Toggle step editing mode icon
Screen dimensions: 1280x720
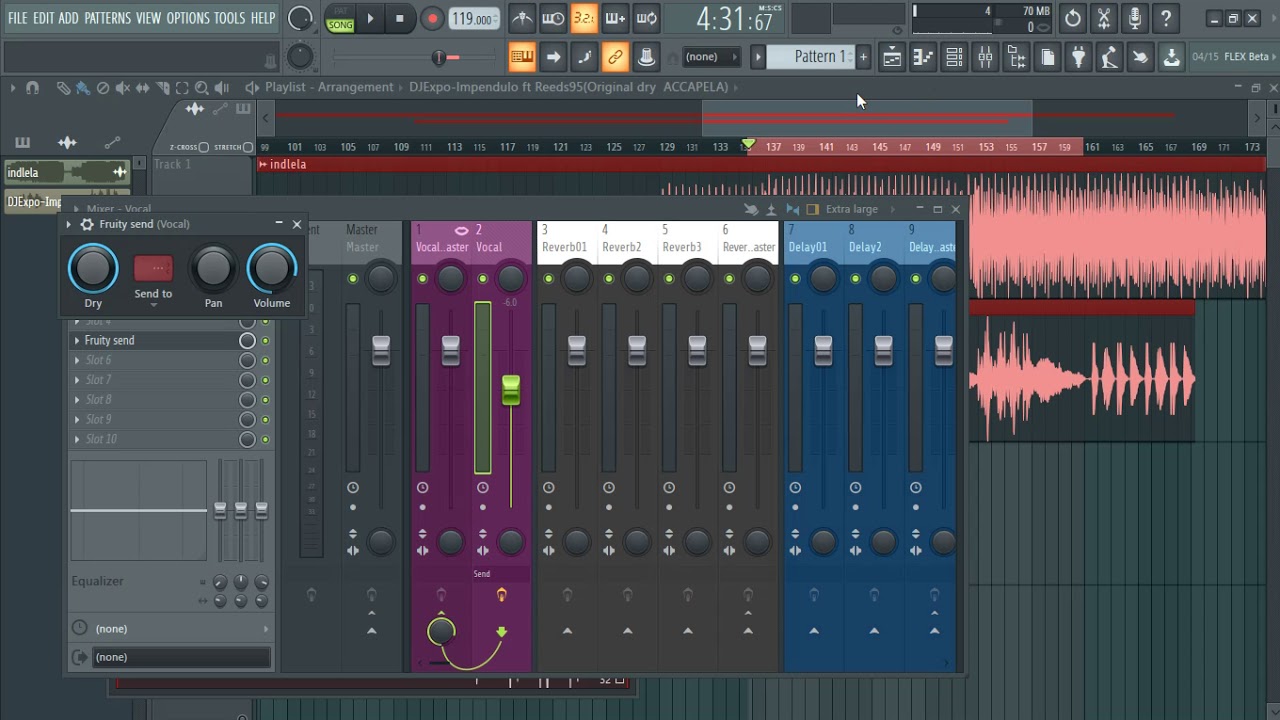pos(584,57)
